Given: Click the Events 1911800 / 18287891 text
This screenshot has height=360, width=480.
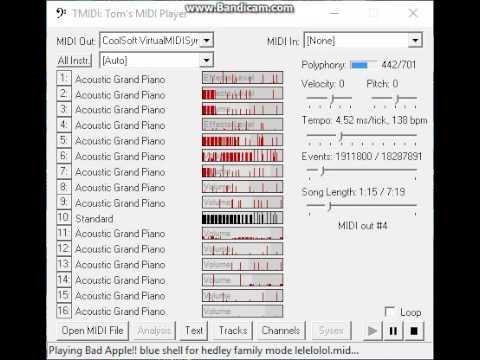Looking at the screenshot, I should tap(362, 156).
